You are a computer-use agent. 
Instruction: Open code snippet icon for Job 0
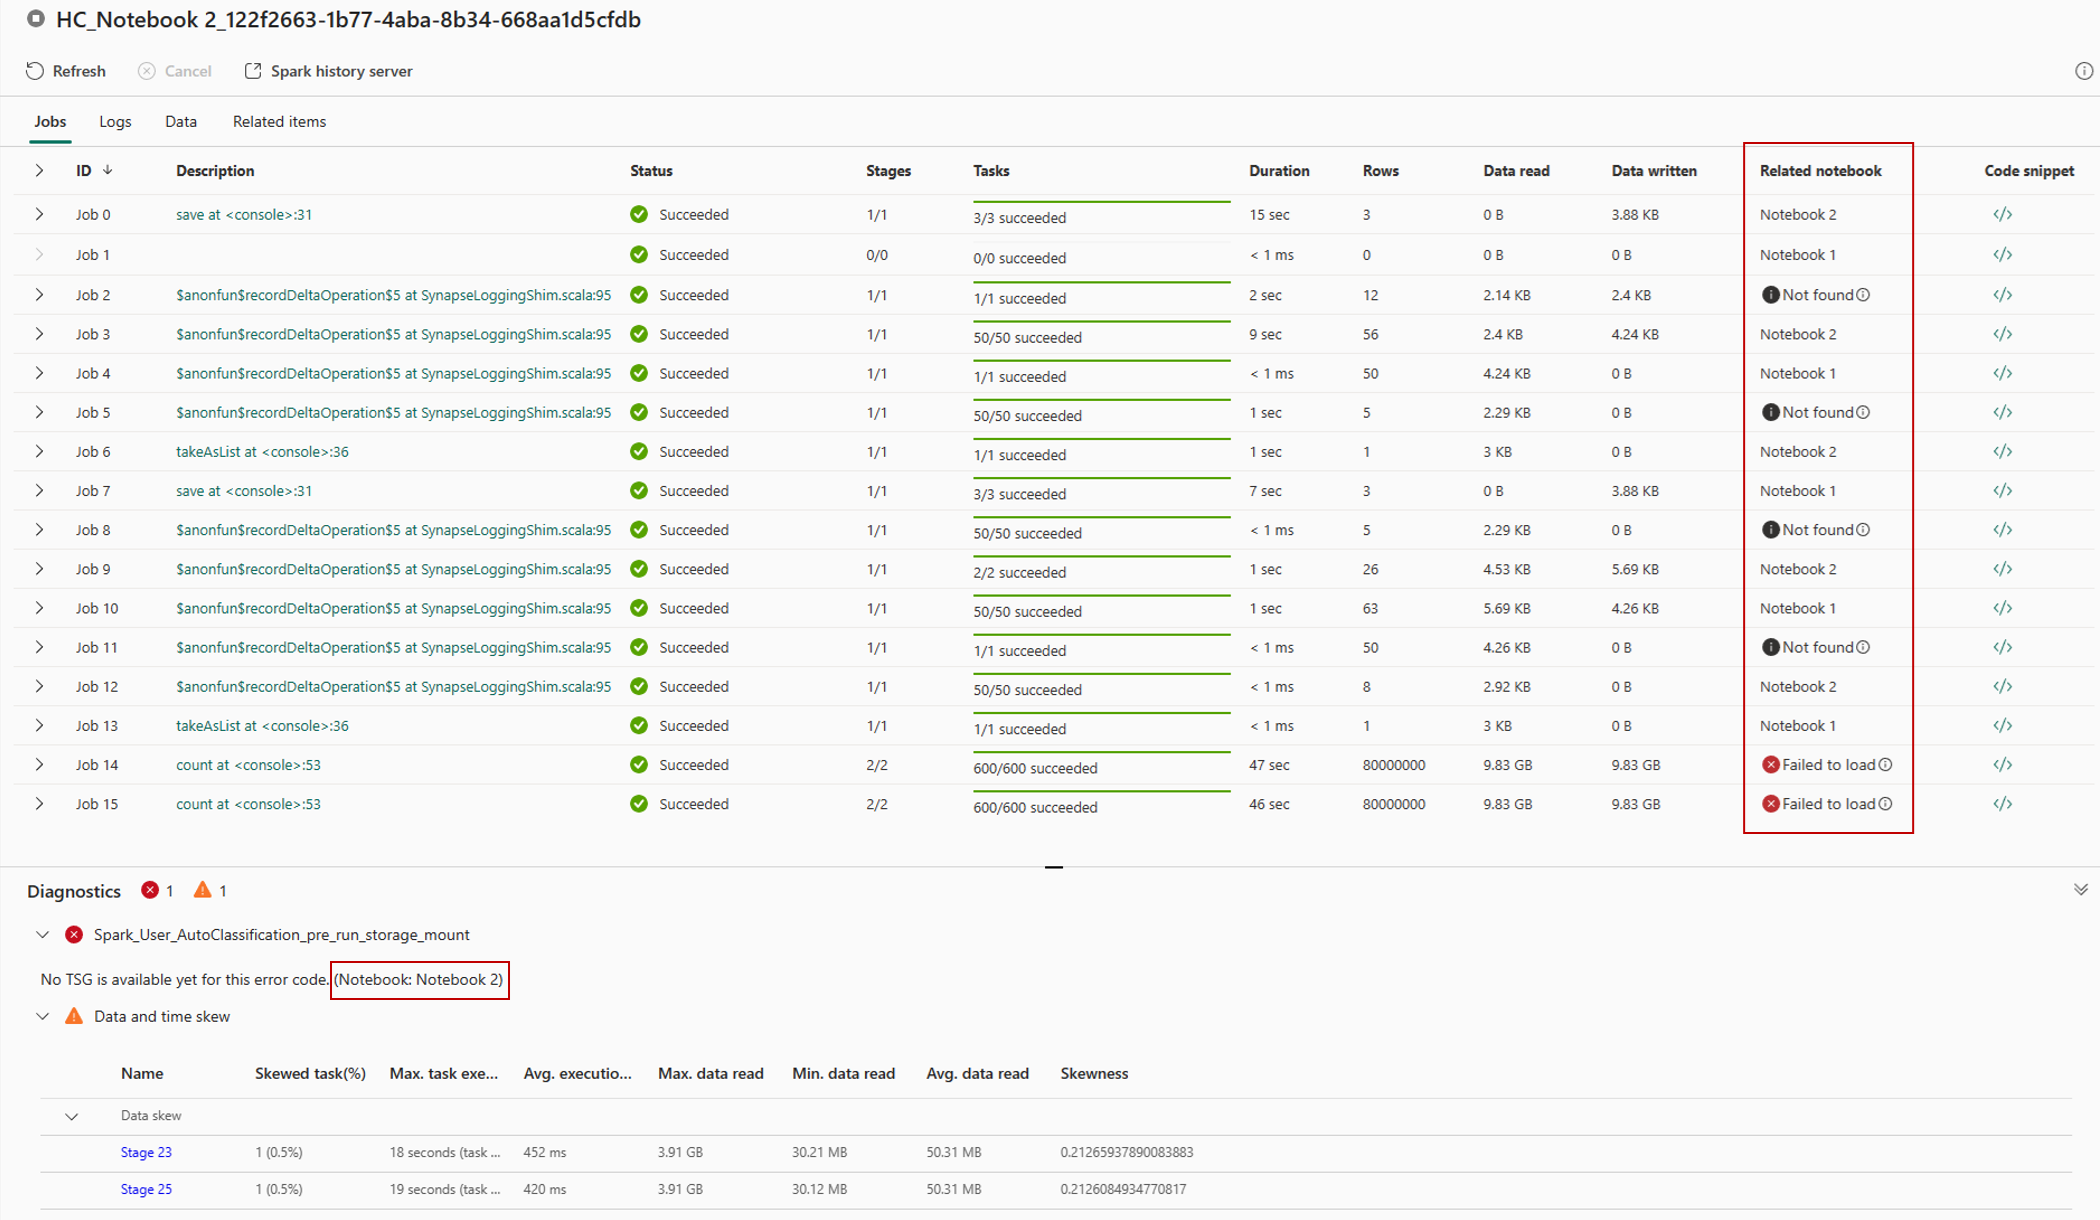2002,214
